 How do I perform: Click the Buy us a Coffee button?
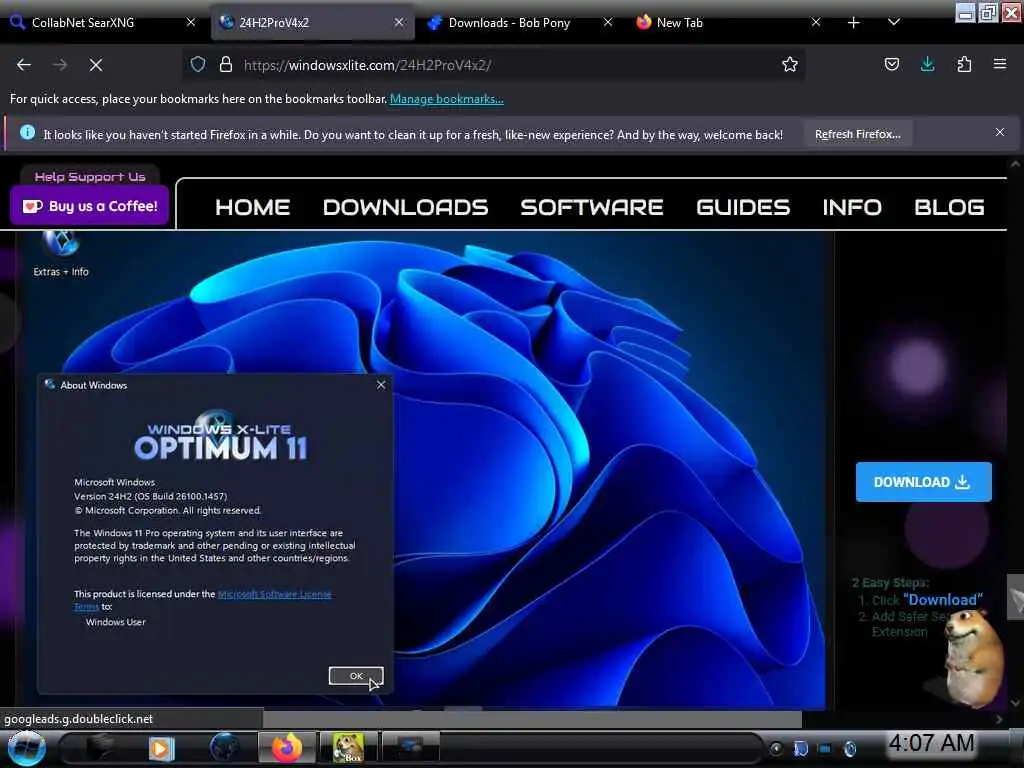[89, 206]
